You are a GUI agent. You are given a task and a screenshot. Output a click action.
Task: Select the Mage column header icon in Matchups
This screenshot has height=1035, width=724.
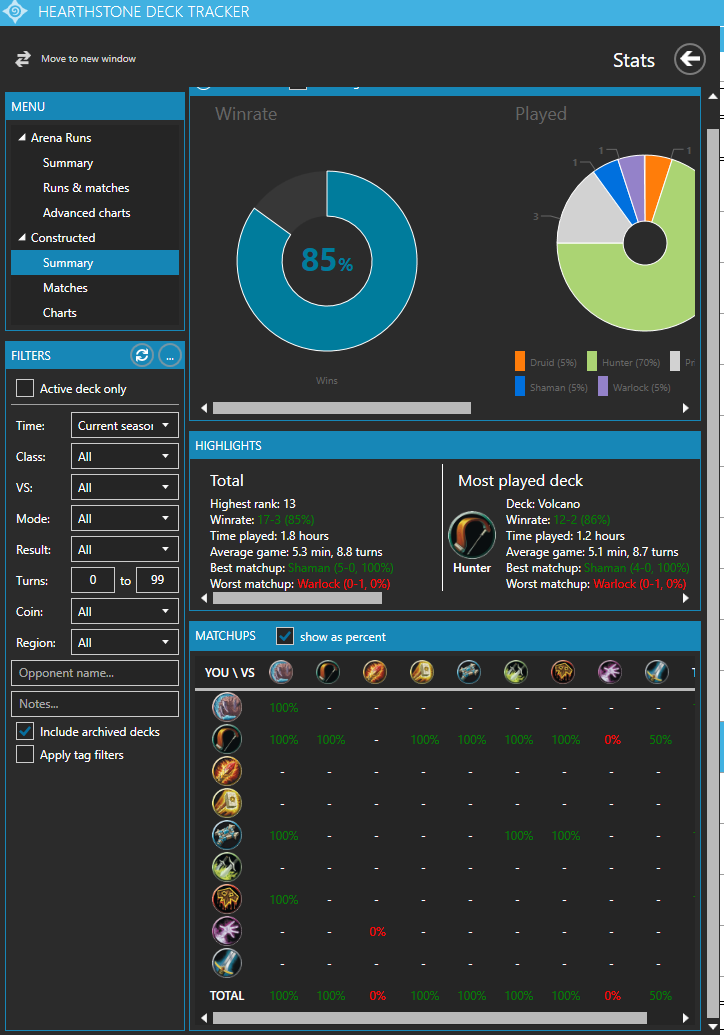pyautogui.click(x=375, y=672)
